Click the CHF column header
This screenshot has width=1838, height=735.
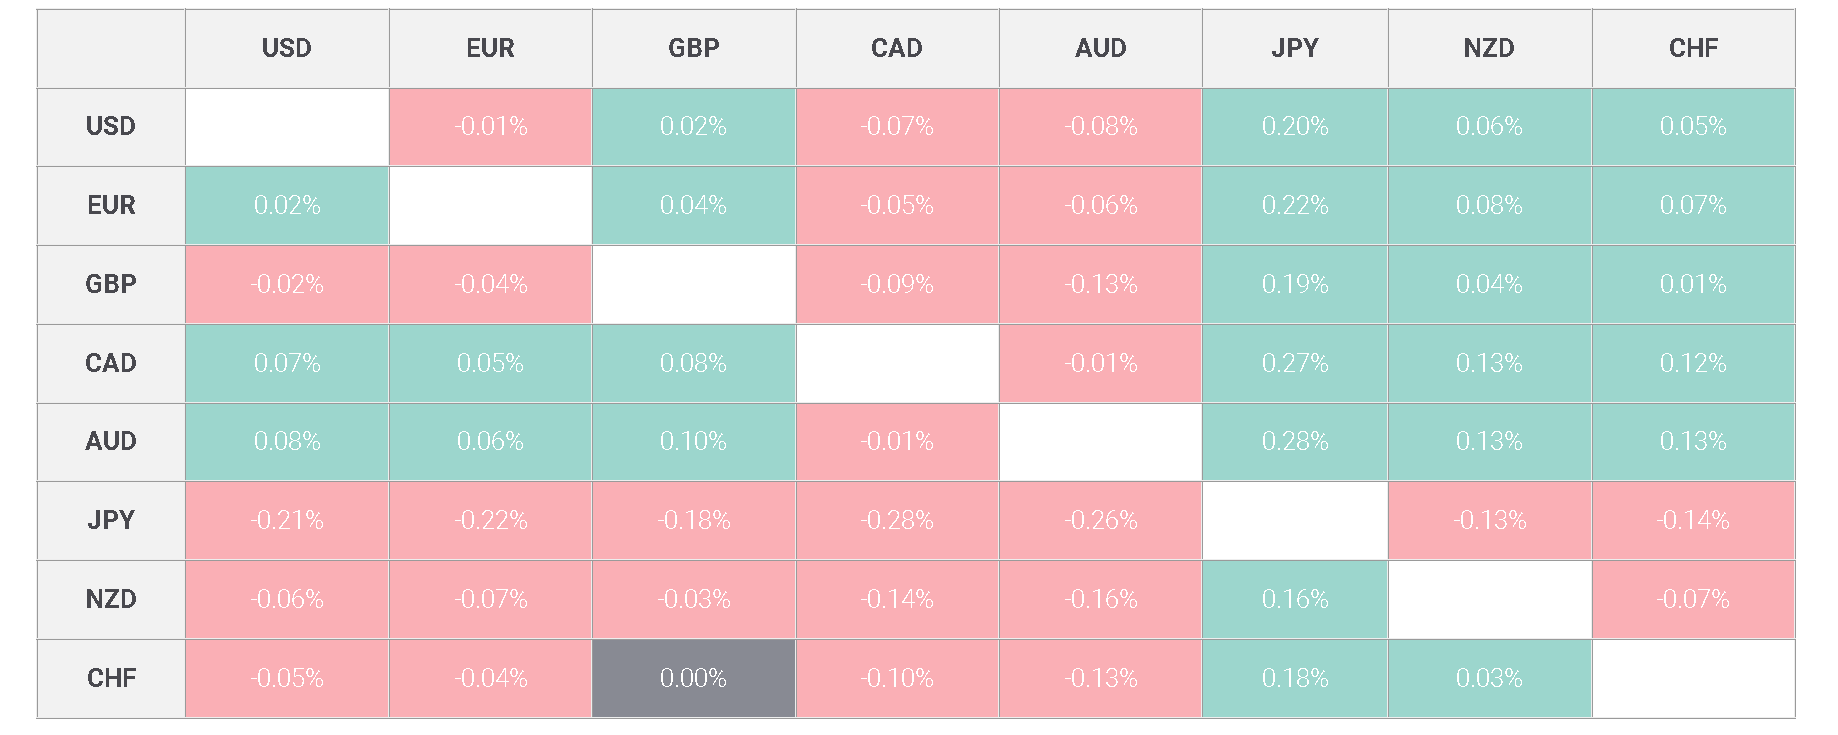coord(1693,48)
